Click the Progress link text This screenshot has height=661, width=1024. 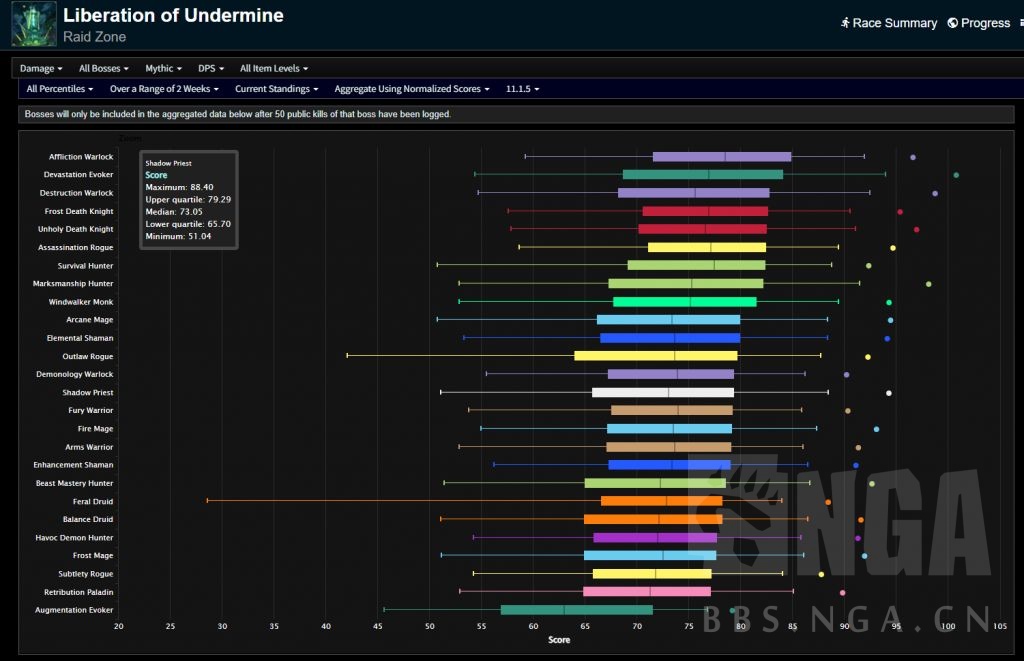985,23
